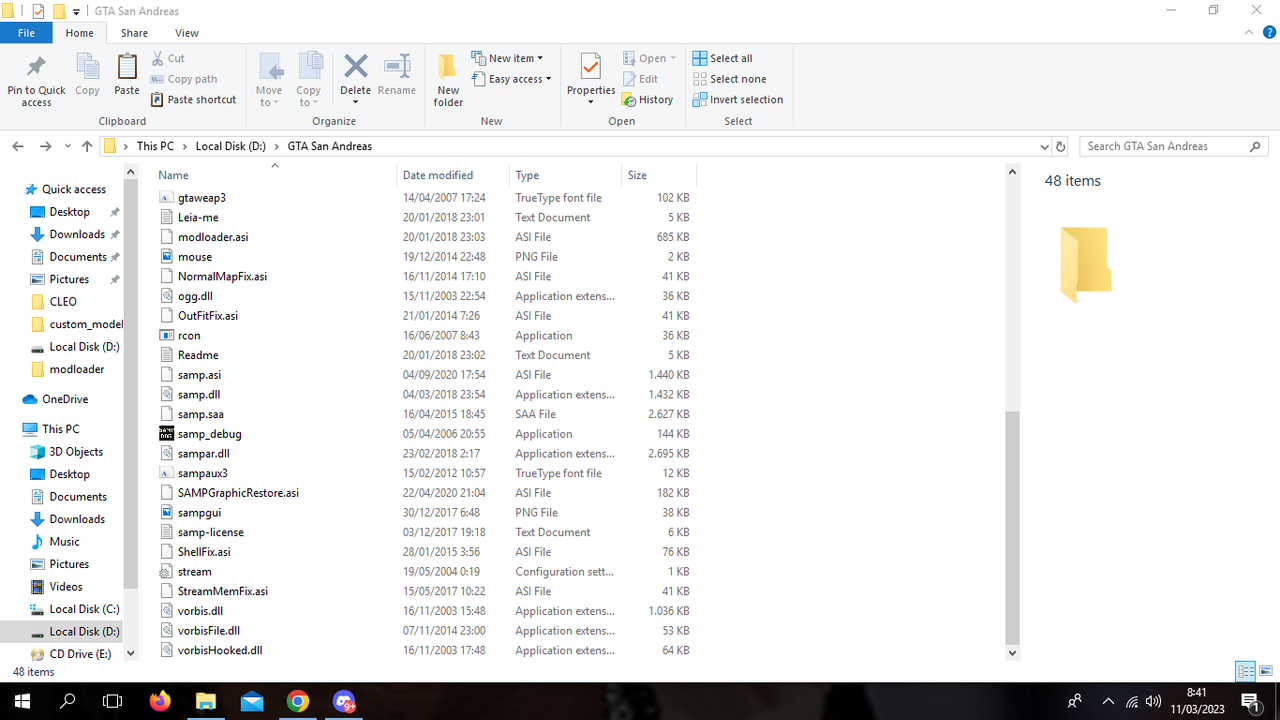Click the Rename icon in the ribbon
The width and height of the screenshot is (1280, 720).
tap(397, 68)
